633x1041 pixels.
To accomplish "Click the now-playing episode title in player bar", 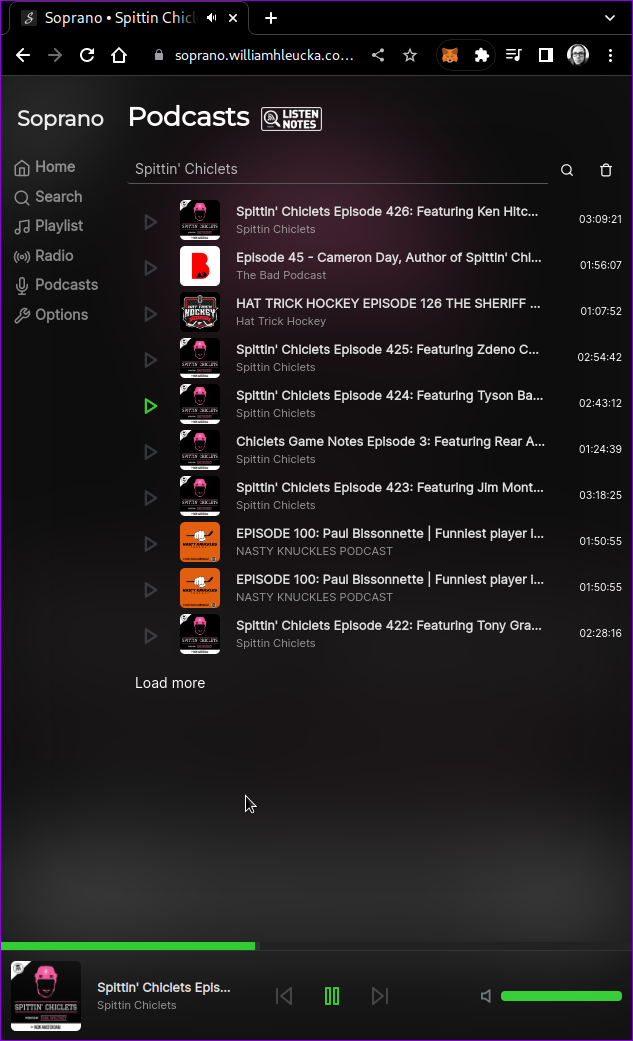I will click(163, 987).
